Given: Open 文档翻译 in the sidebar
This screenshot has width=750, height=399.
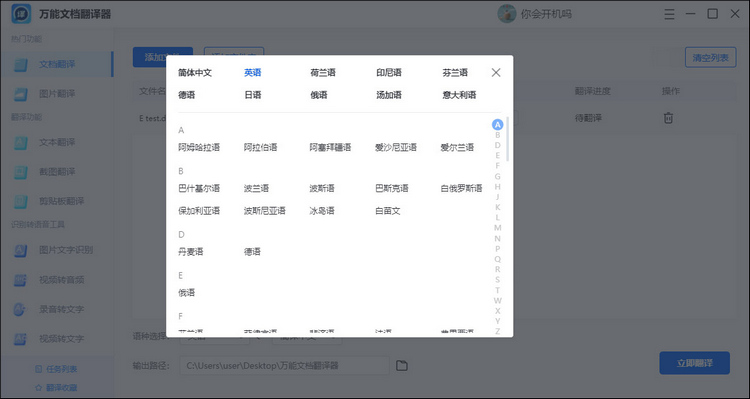Looking at the screenshot, I should tap(57, 64).
